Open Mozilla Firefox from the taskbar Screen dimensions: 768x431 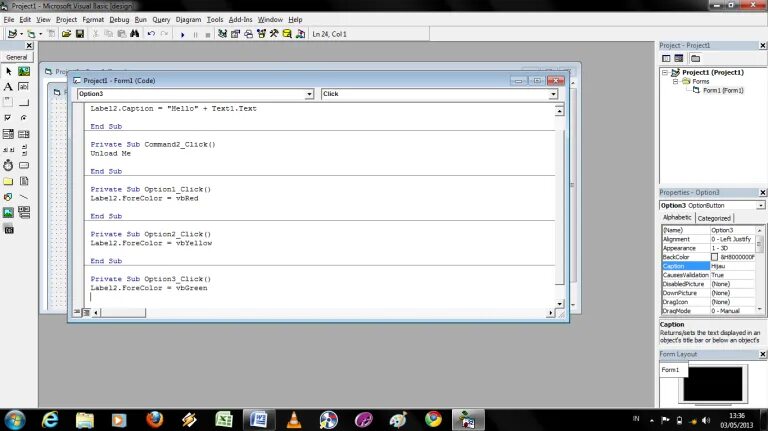(x=154, y=420)
